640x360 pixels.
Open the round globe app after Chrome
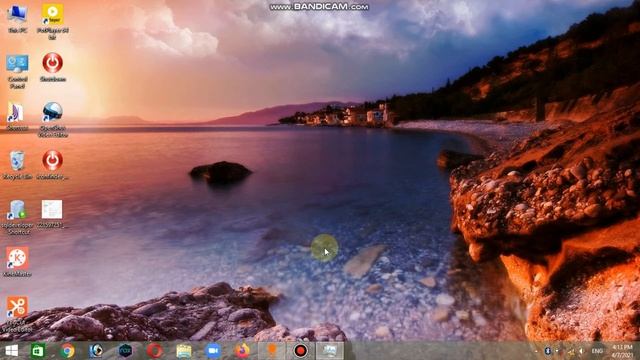pyautogui.click(x=96, y=351)
